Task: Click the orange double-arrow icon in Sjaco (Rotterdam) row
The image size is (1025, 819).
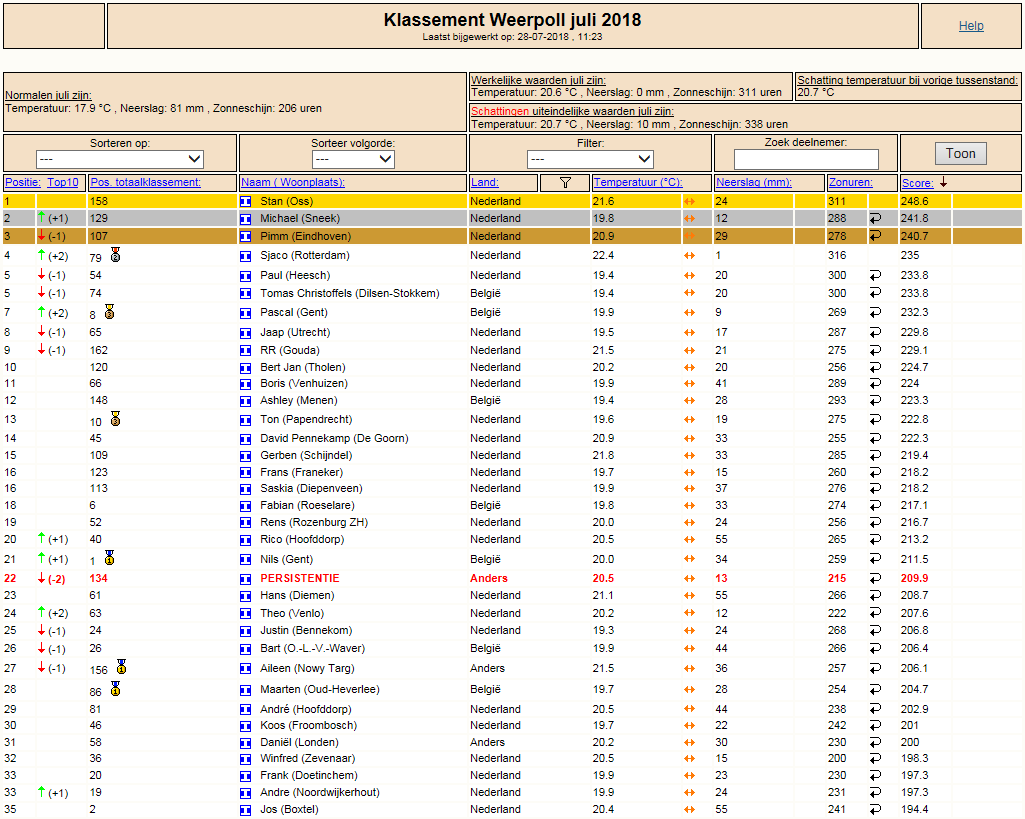Action: [689, 256]
